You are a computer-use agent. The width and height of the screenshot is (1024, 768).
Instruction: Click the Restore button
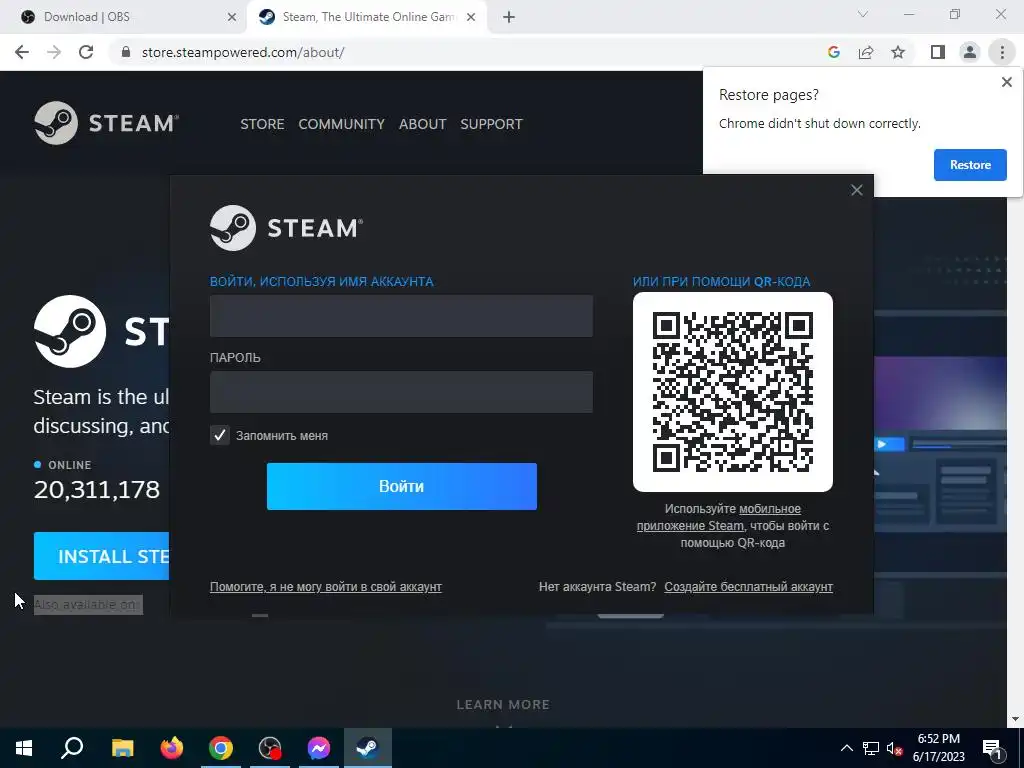970,165
